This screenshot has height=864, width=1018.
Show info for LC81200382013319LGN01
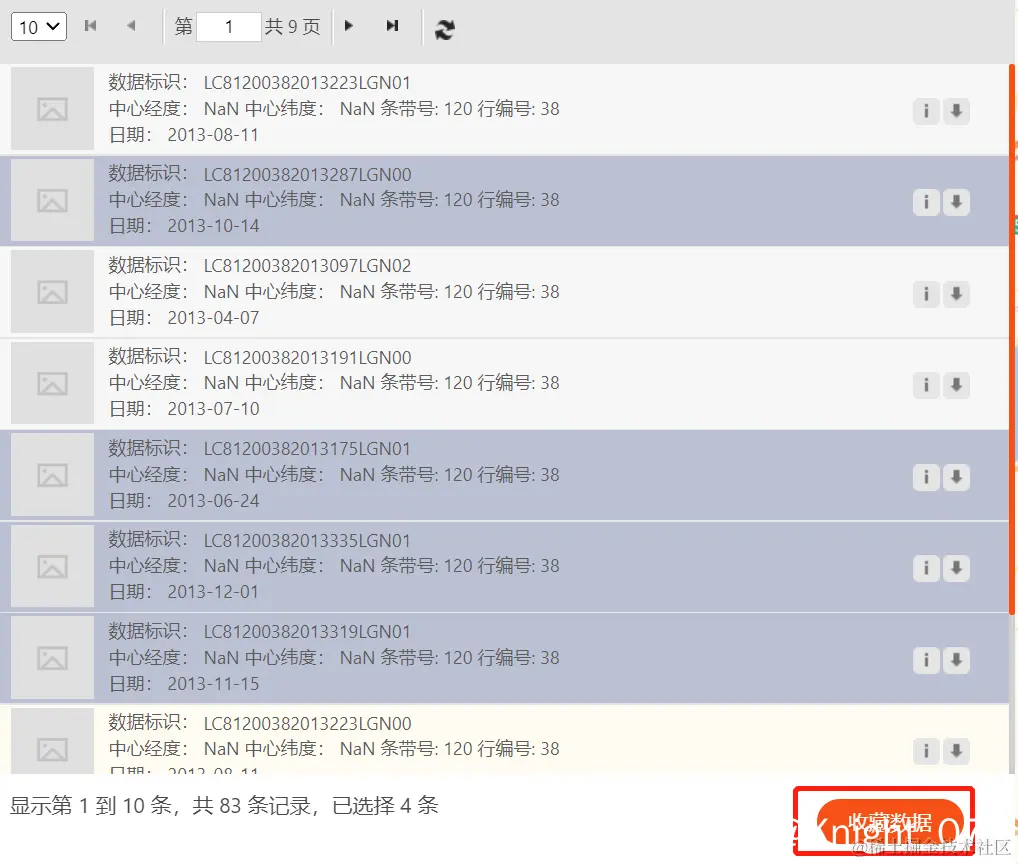926,660
